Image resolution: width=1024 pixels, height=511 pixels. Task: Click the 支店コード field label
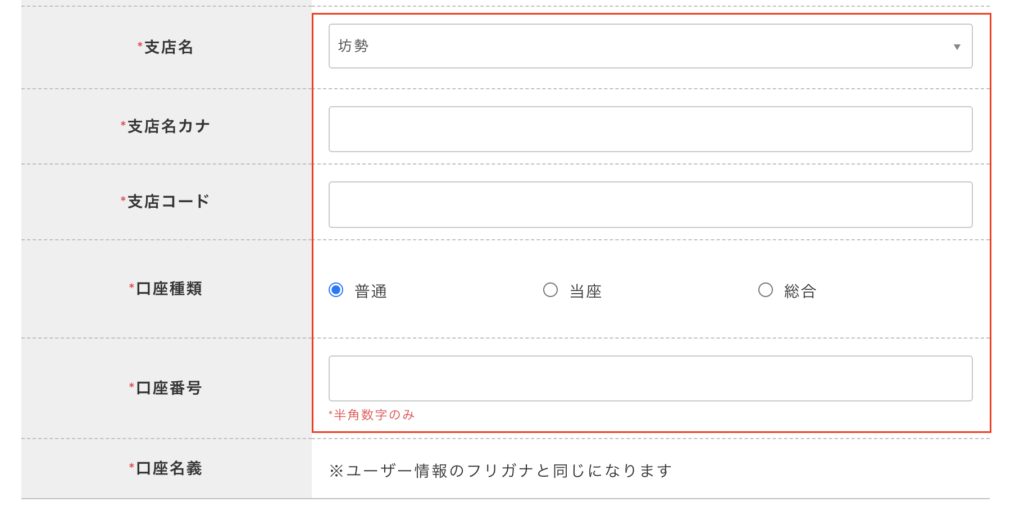[168, 201]
